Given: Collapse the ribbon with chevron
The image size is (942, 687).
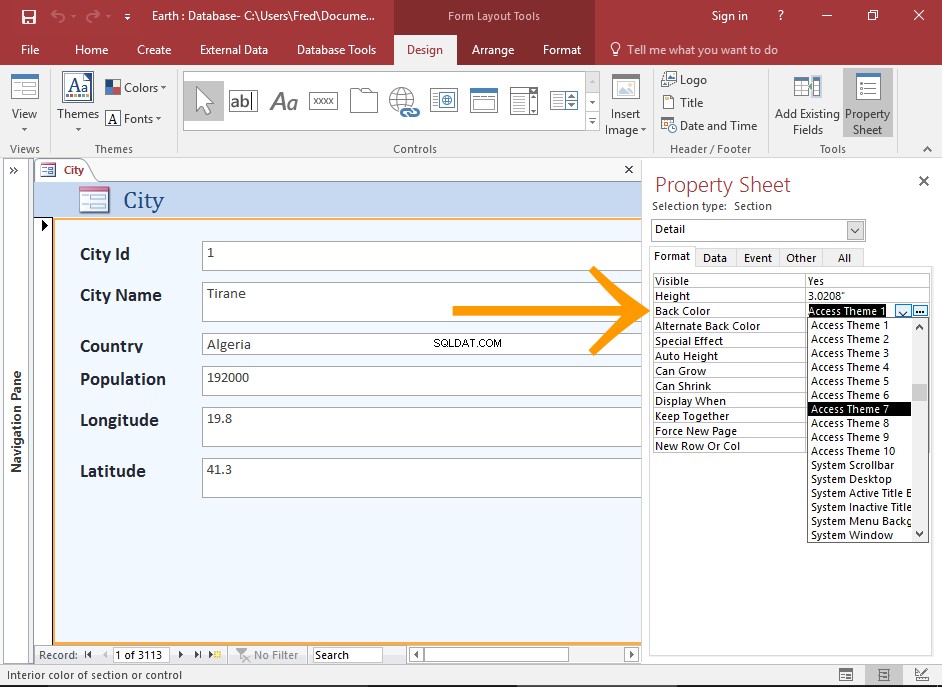Looking at the screenshot, I should point(927,149).
